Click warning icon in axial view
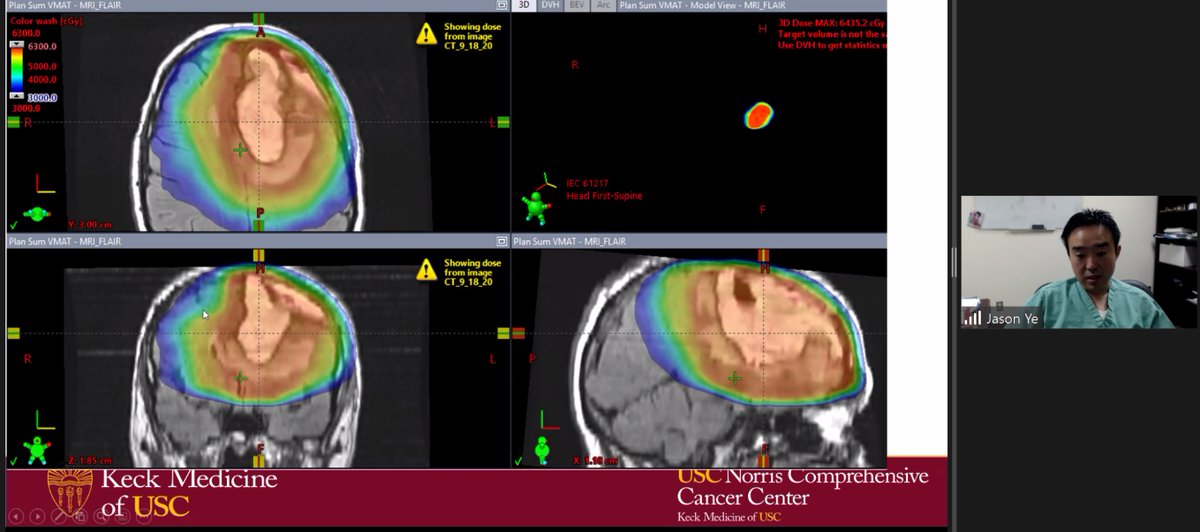The width and height of the screenshot is (1200, 532). 427,33
